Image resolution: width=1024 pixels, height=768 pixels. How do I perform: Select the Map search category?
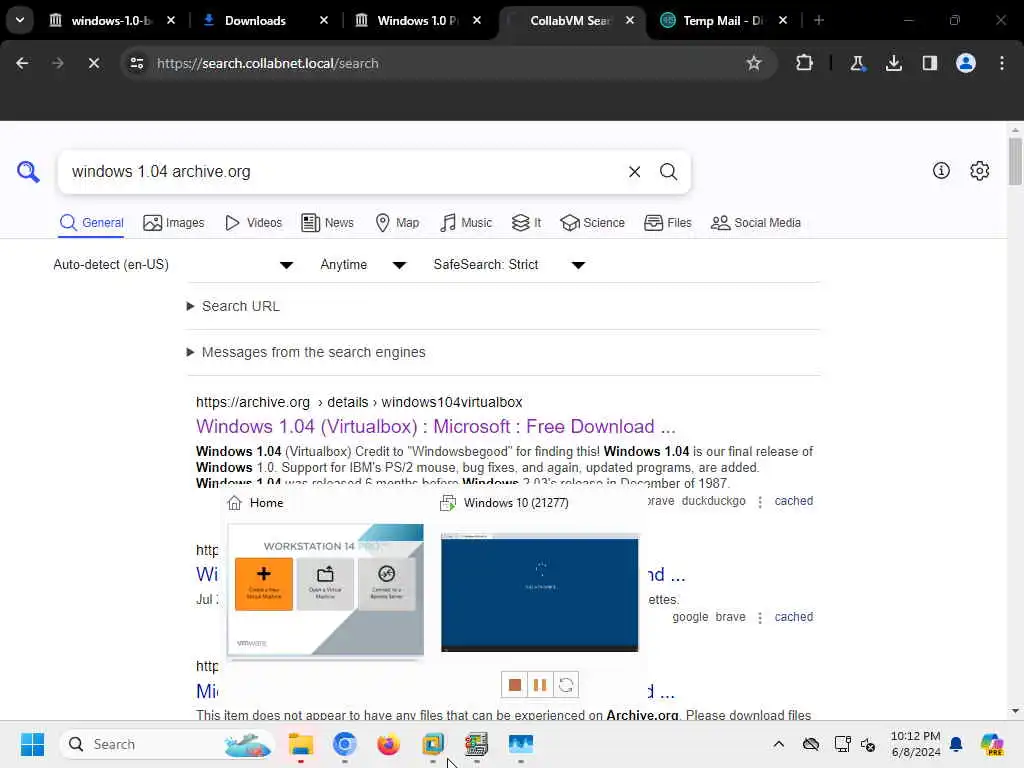click(397, 223)
